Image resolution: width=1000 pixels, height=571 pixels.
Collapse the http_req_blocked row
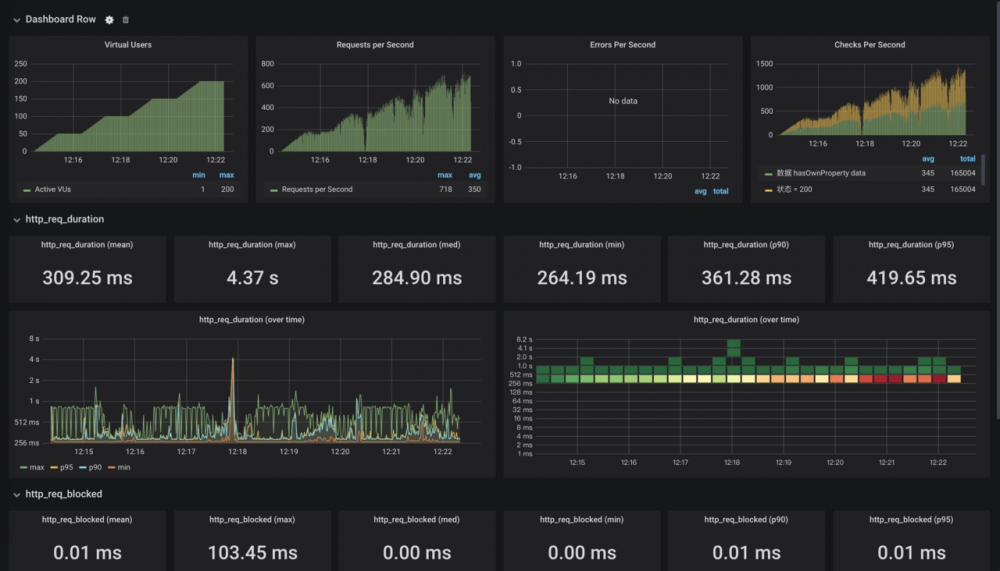click(x=17, y=494)
